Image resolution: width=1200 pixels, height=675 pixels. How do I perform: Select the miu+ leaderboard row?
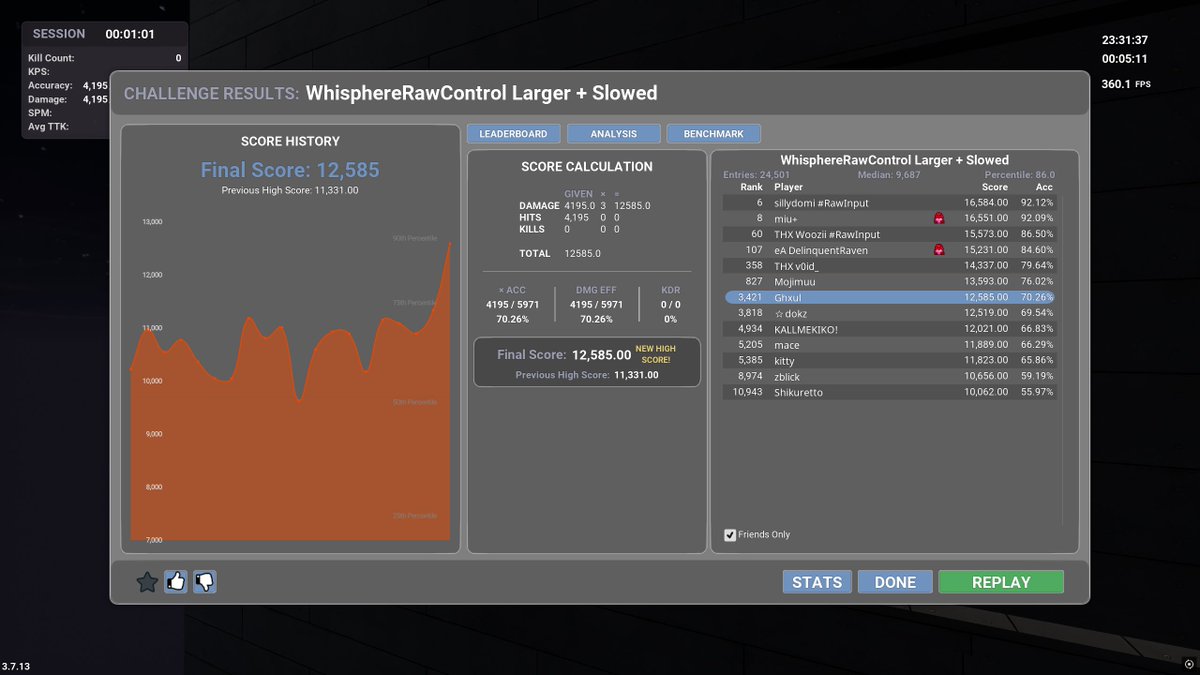click(x=889, y=218)
